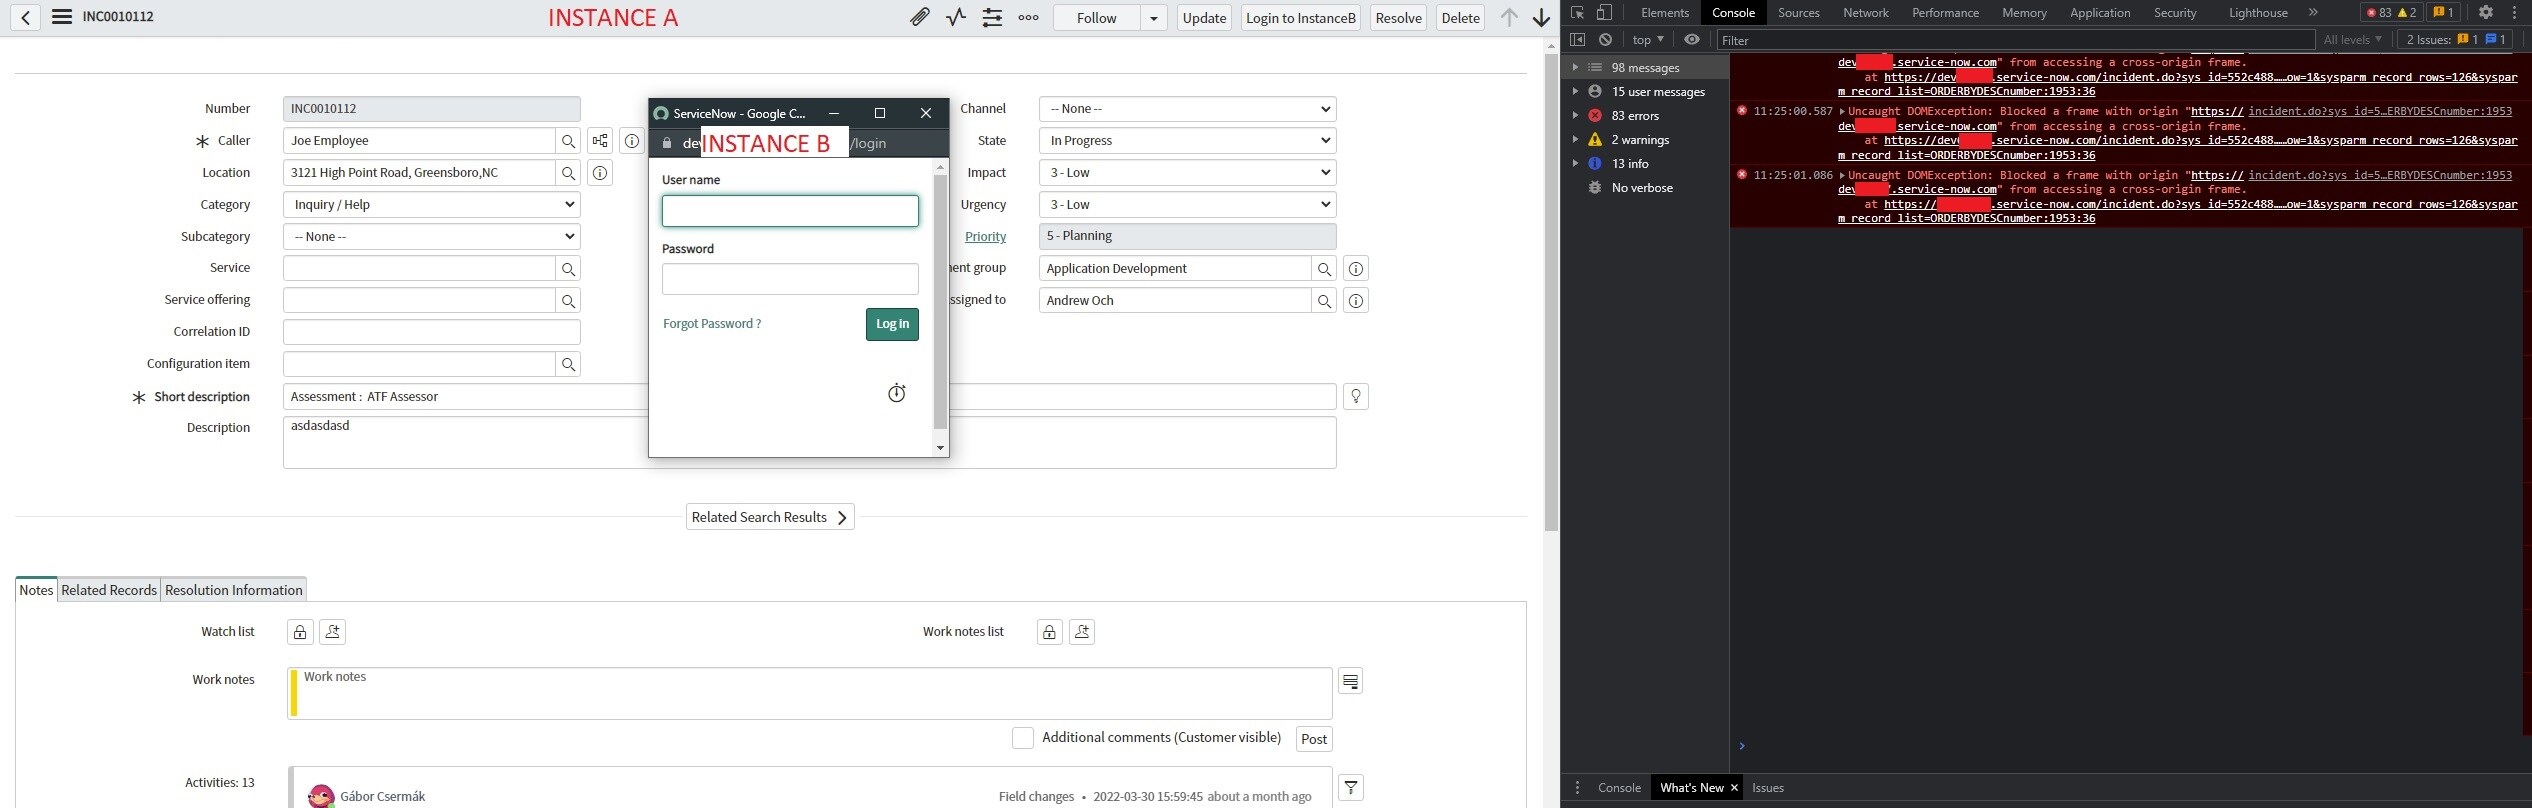Open the State dropdown
This screenshot has width=2532, height=808.
(1187, 141)
